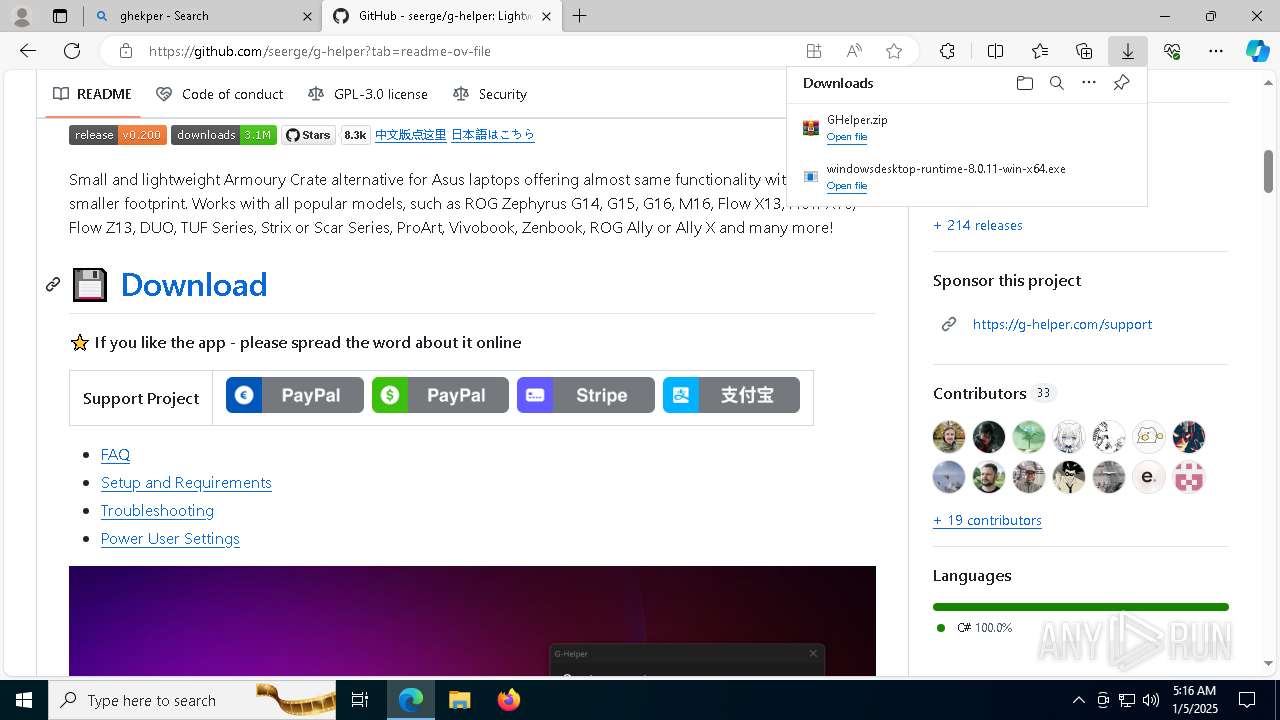
Task: Search downloads using magnifier icon
Action: point(1057,83)
